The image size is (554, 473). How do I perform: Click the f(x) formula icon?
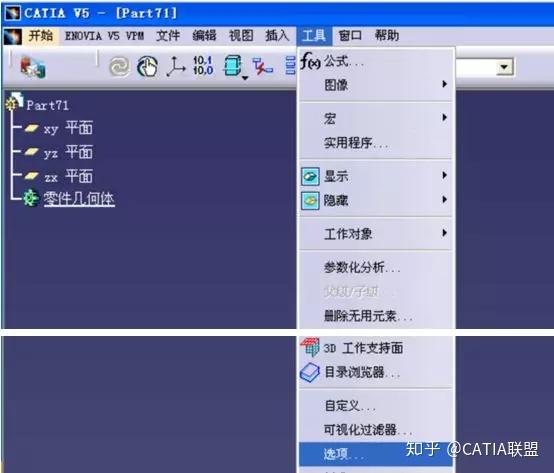pyautogui.click(x=310, y=61)
